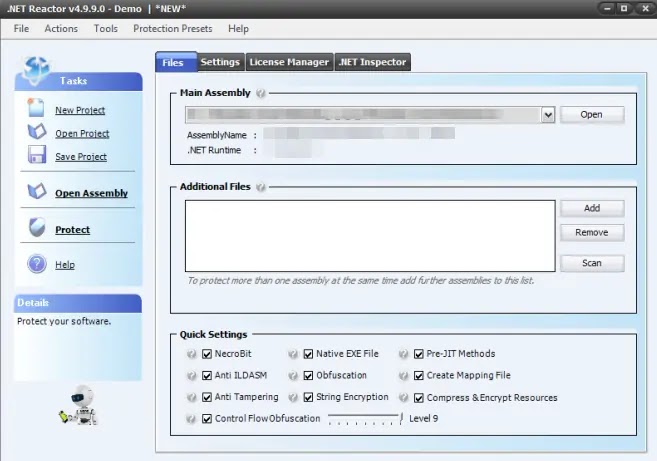
Task: Select the Files tab
Action: click(176, 62)
